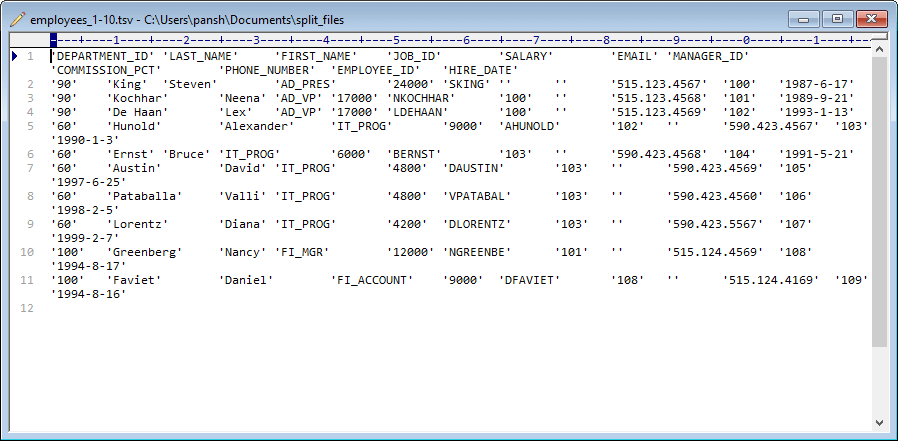Viewport: 898px width, 441px height.
Task: Click line number 5 in the gutter
Action: point(31,126)
